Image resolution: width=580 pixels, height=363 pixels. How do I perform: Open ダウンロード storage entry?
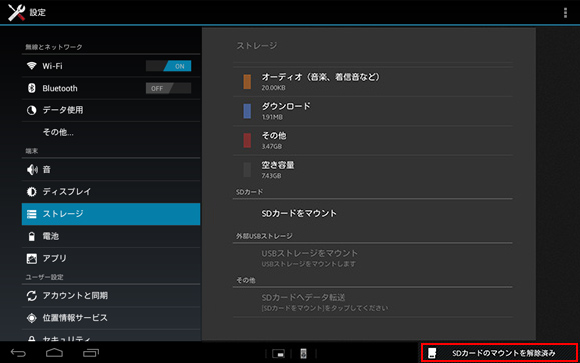(372, 111)
